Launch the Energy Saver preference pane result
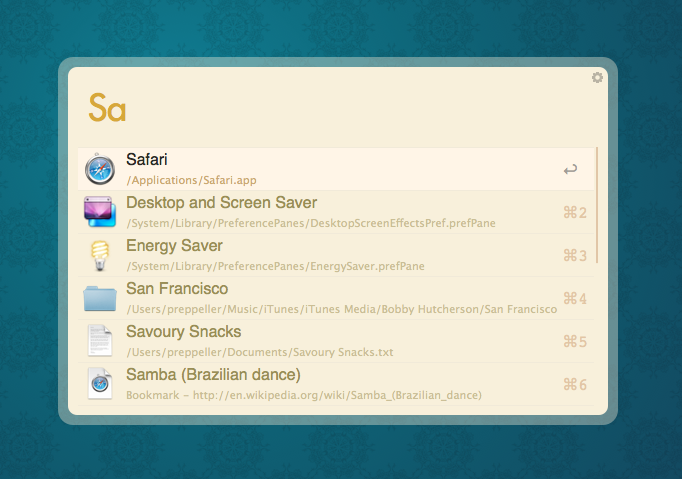682x479 pixels. coord(174,246)
